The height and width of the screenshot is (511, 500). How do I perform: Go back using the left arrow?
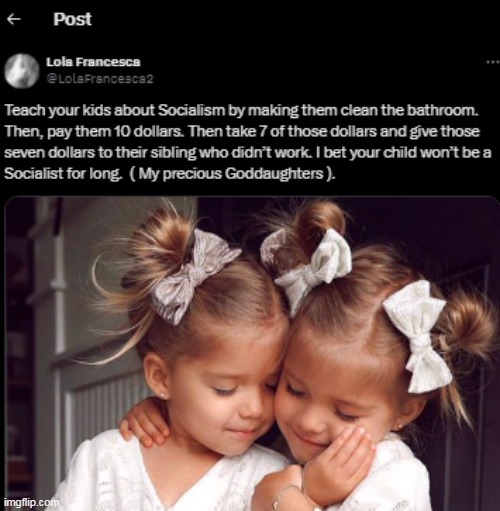click(x=14, y=20)
